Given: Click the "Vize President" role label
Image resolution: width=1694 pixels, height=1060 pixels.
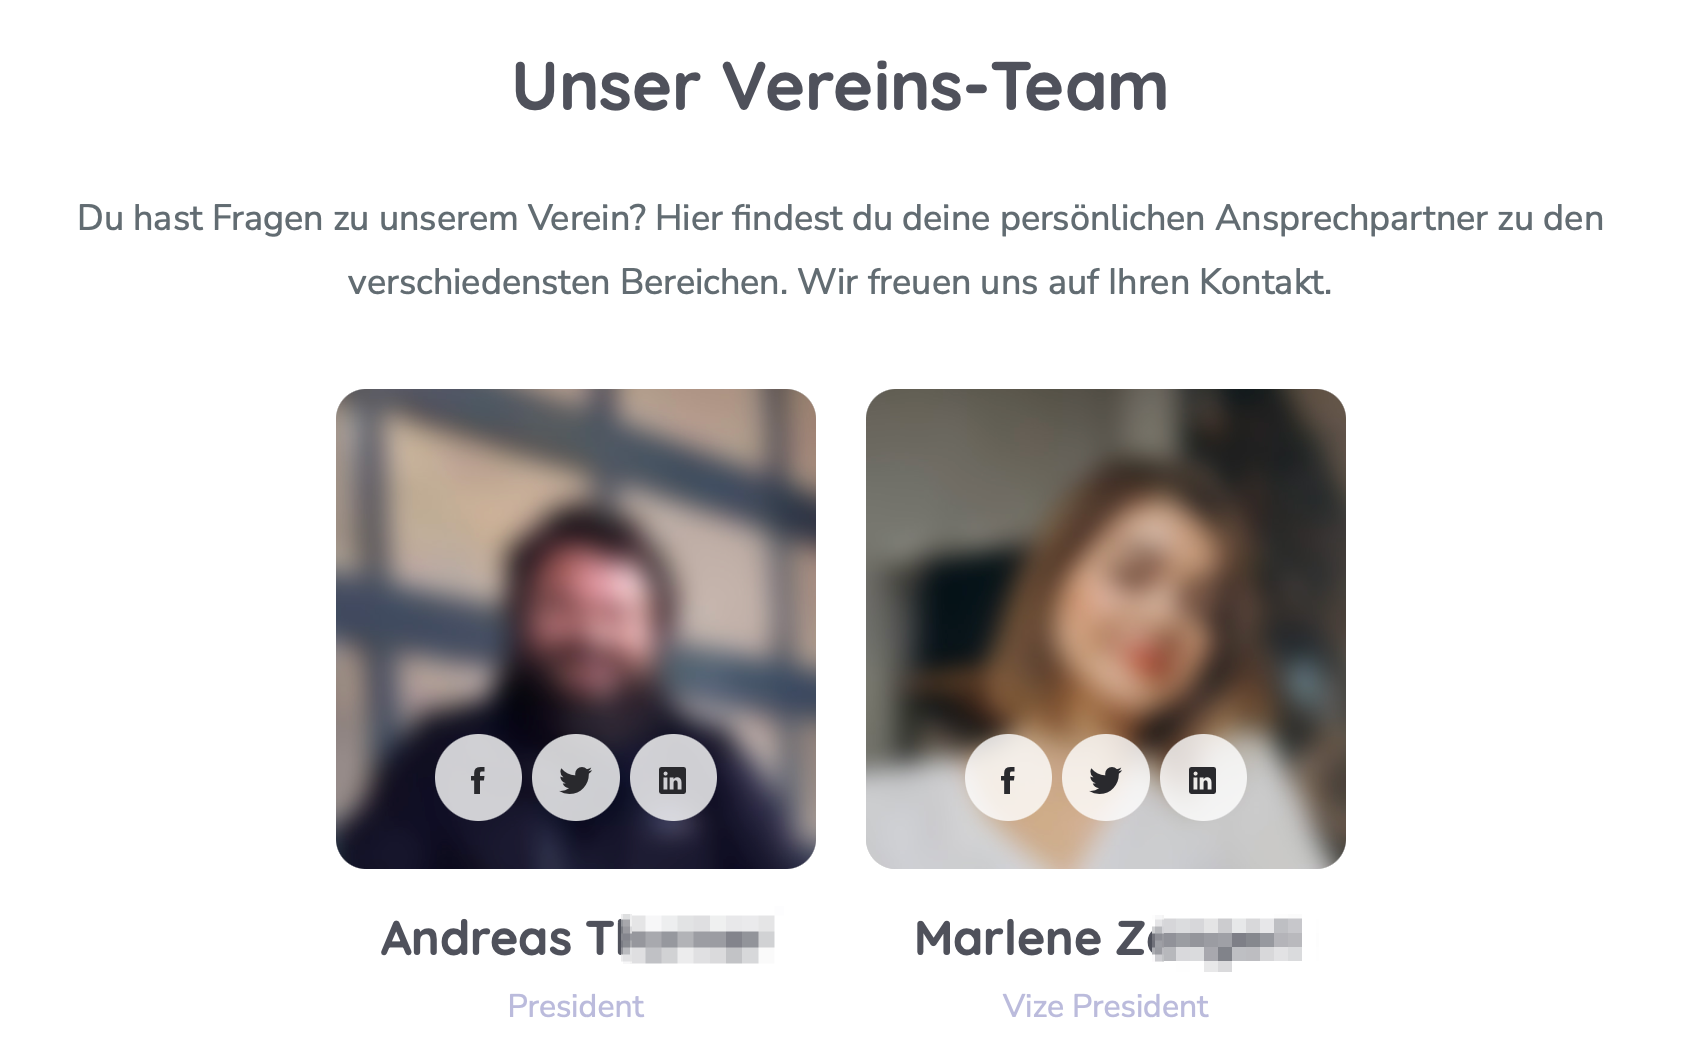Looking at the screenshot, I should pyautogui.click(x=1106, y=1006).
